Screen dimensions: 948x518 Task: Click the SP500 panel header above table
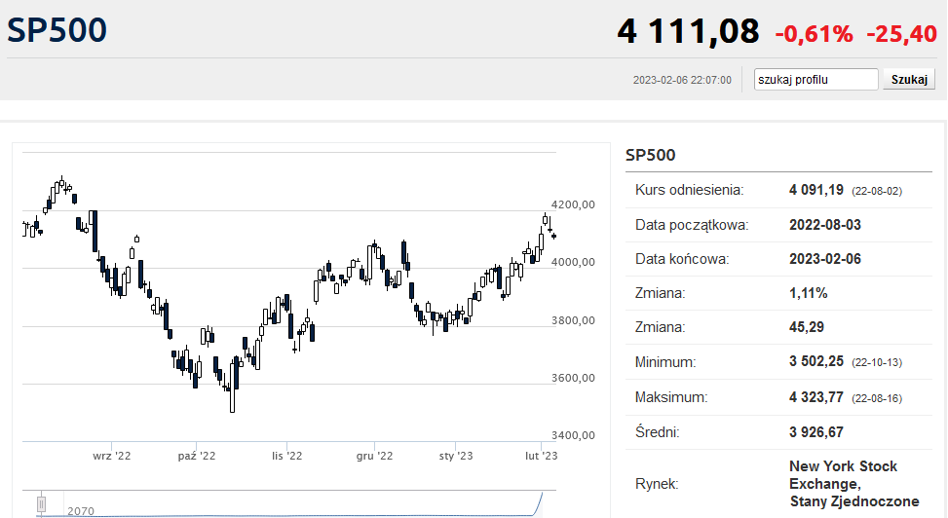(x=650, y=155)
